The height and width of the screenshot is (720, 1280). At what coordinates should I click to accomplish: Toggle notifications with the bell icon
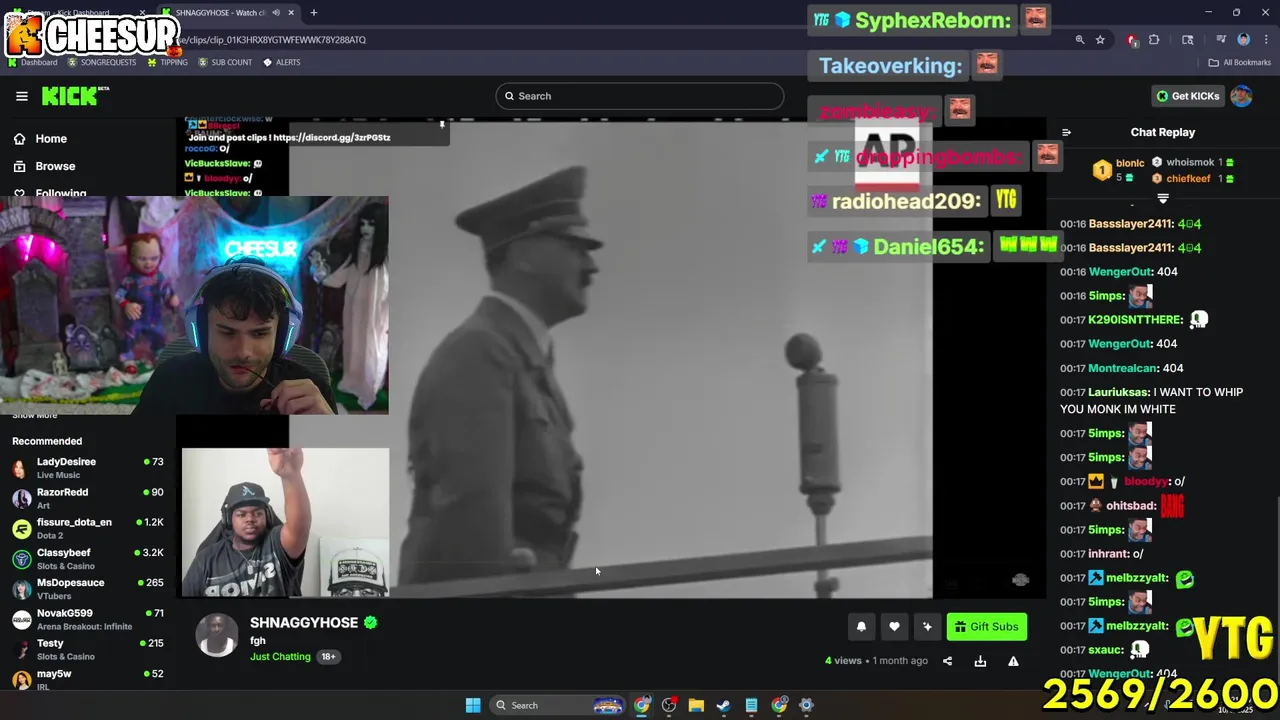point(861,627)
